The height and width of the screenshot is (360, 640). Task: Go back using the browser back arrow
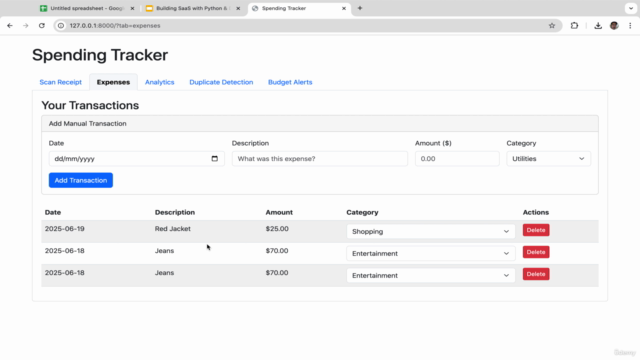tap(10, 25)
